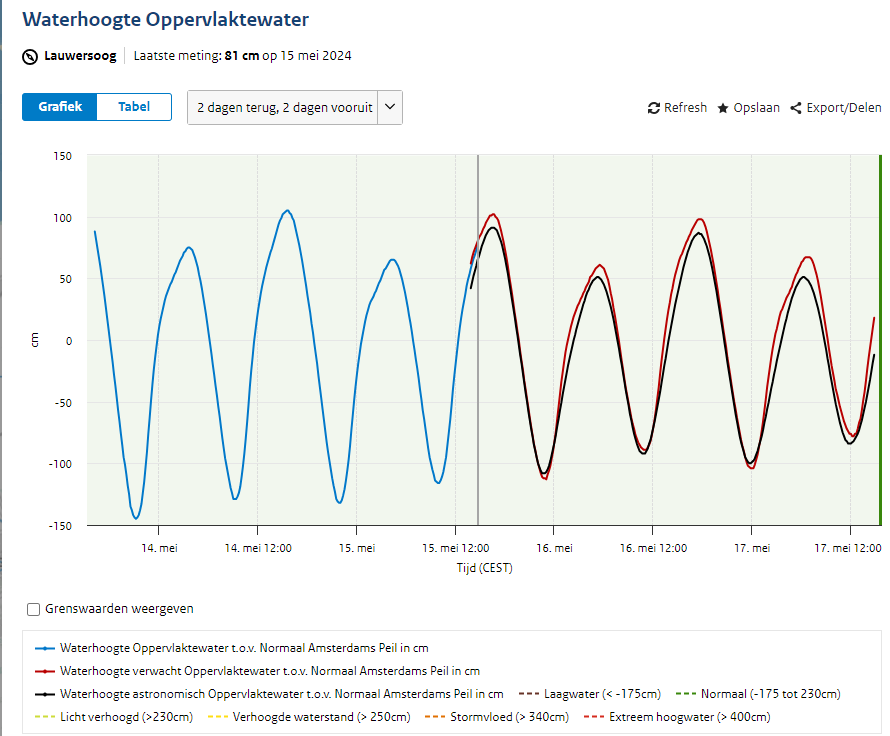Click the Refresh arrows icon

click(654, 108)
